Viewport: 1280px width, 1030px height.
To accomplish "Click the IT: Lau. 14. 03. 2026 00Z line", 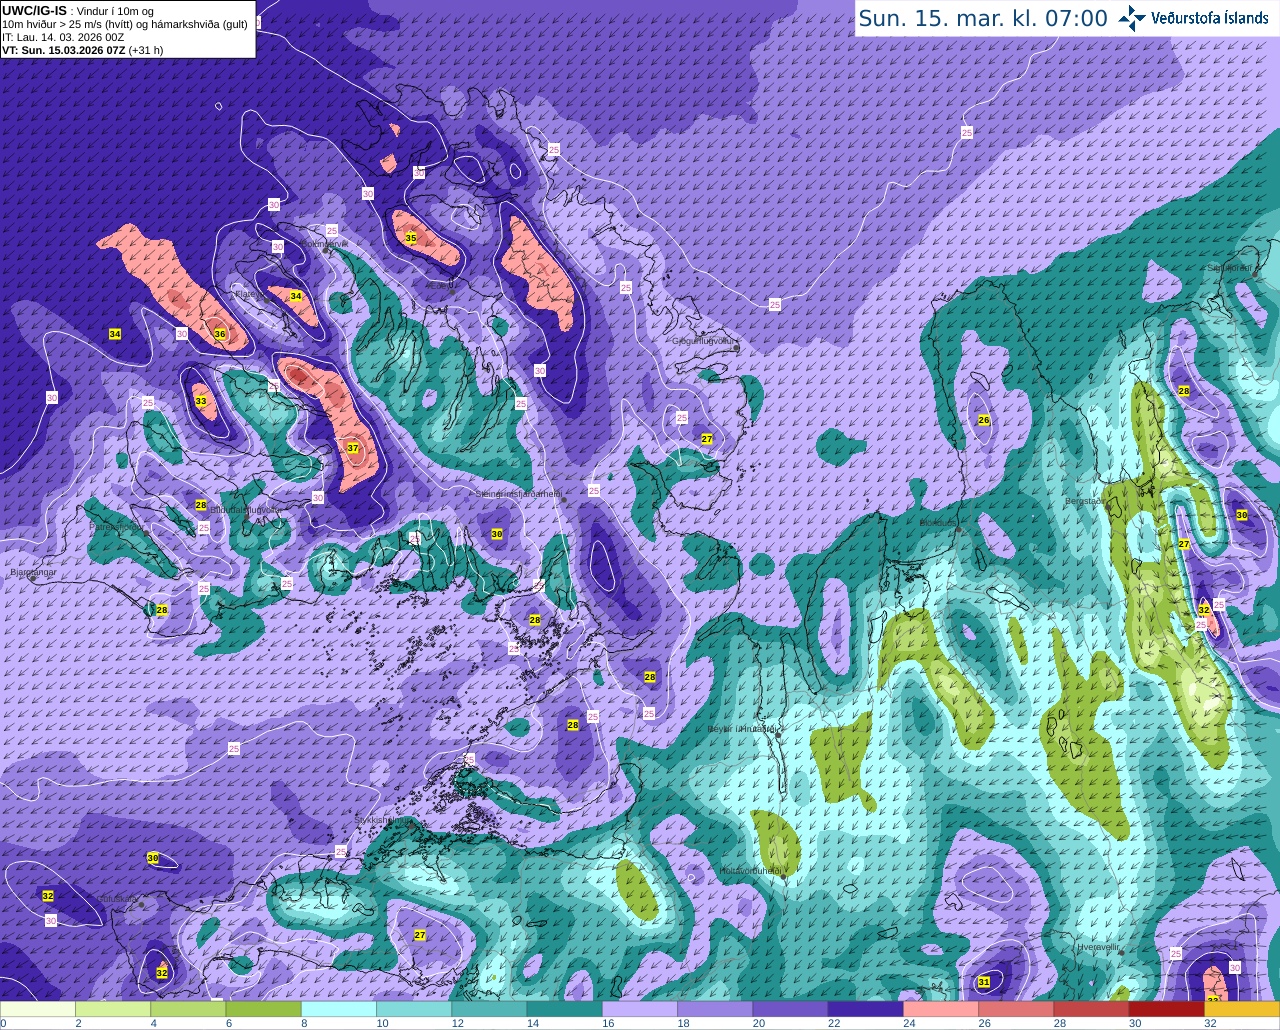I will (63, 37).
